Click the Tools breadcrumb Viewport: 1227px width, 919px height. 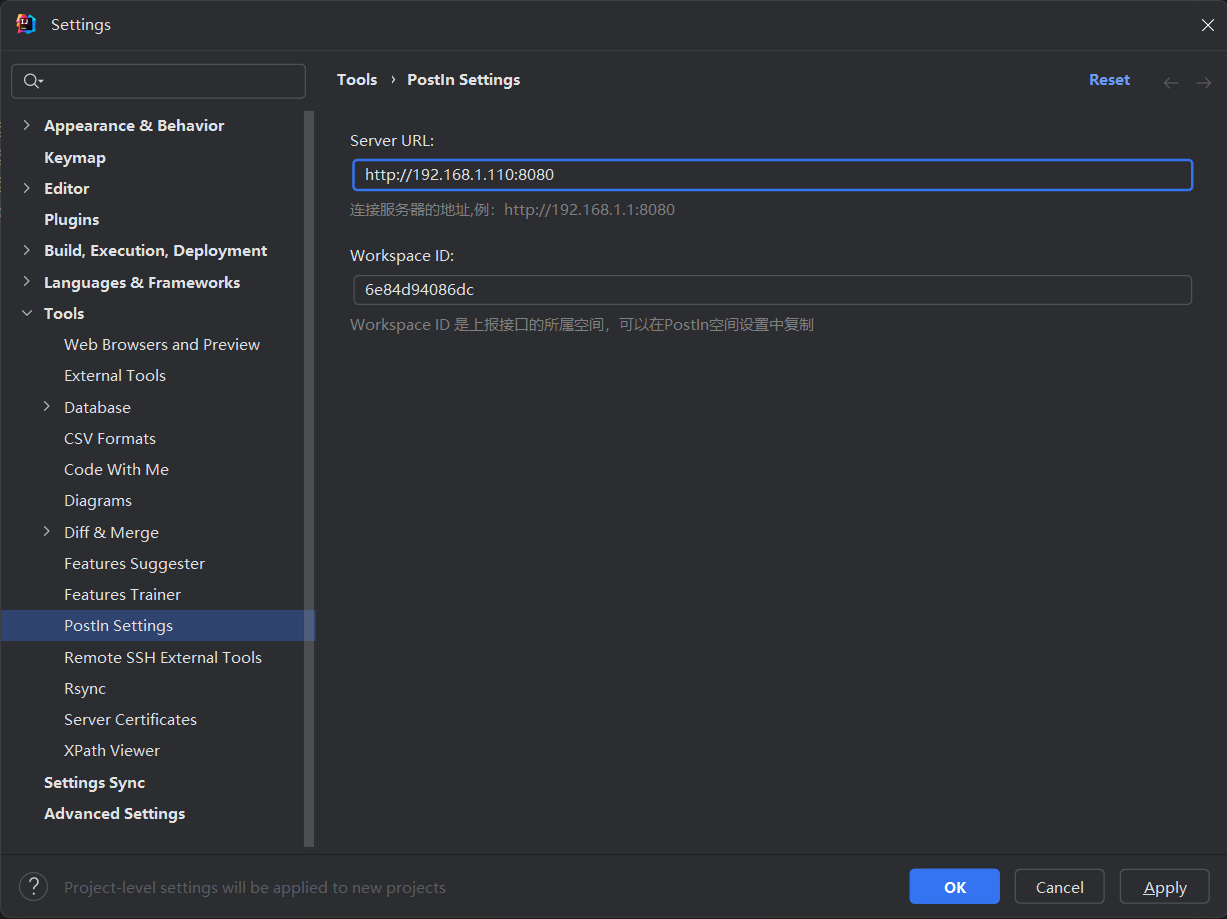357,80
